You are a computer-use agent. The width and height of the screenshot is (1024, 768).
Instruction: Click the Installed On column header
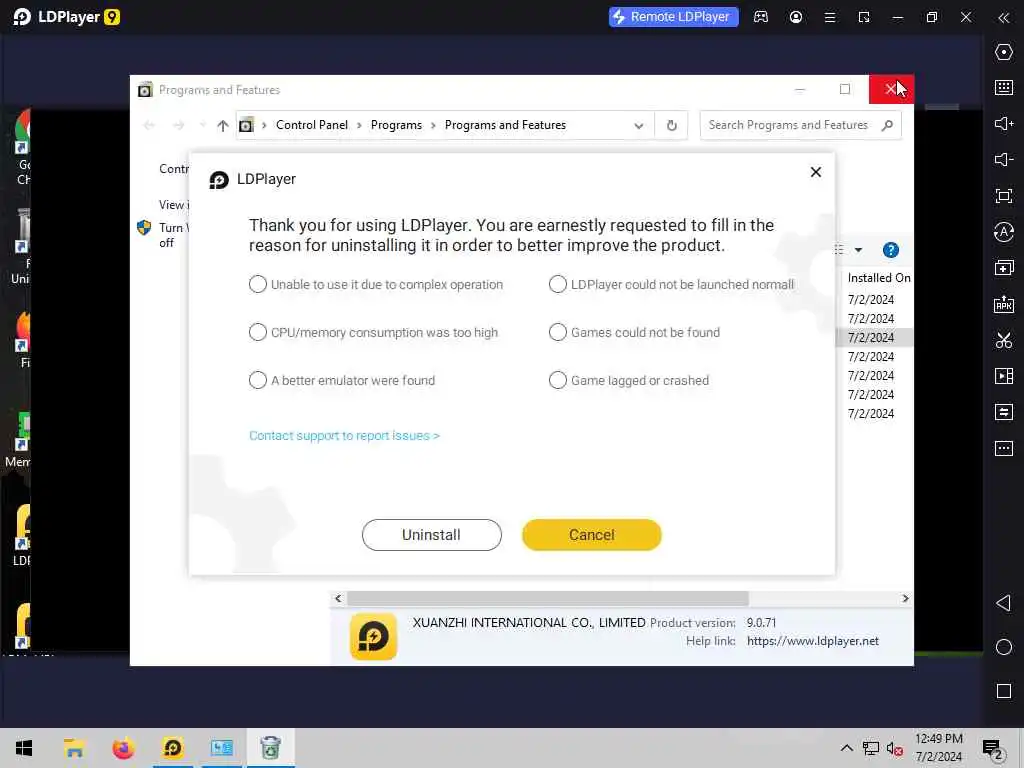pos(878,278)
